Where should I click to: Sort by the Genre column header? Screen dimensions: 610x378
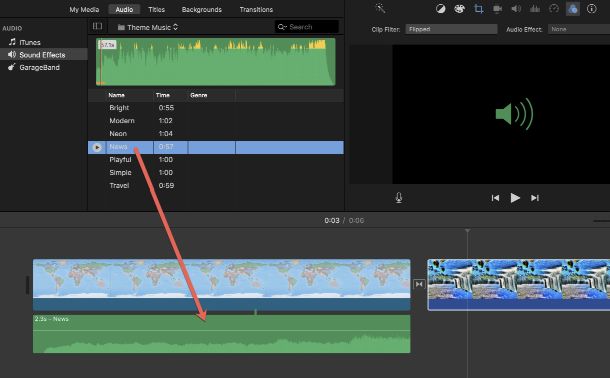(198, 95)
